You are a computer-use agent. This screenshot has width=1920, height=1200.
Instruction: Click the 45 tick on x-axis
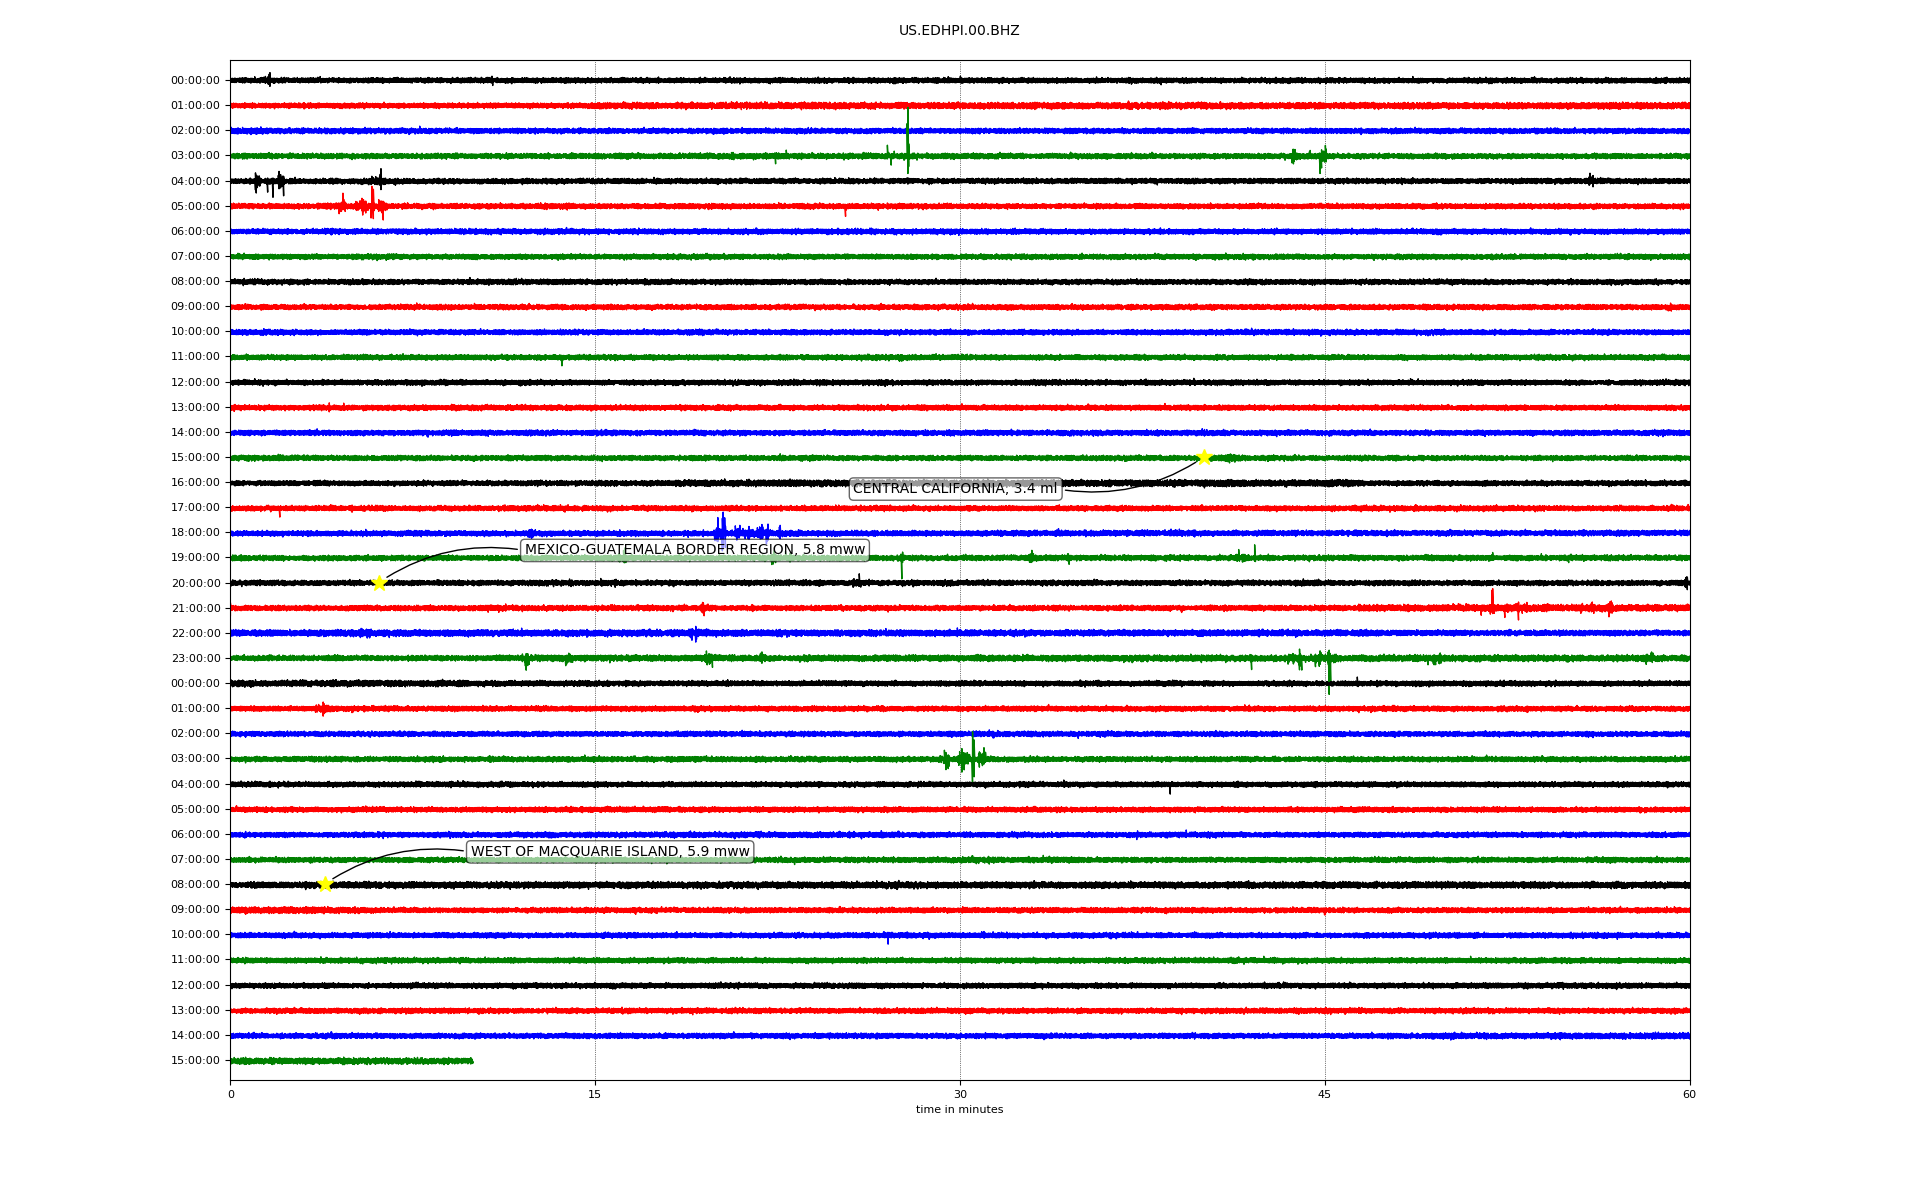pyautogui.click(x=1325, y=1094)
